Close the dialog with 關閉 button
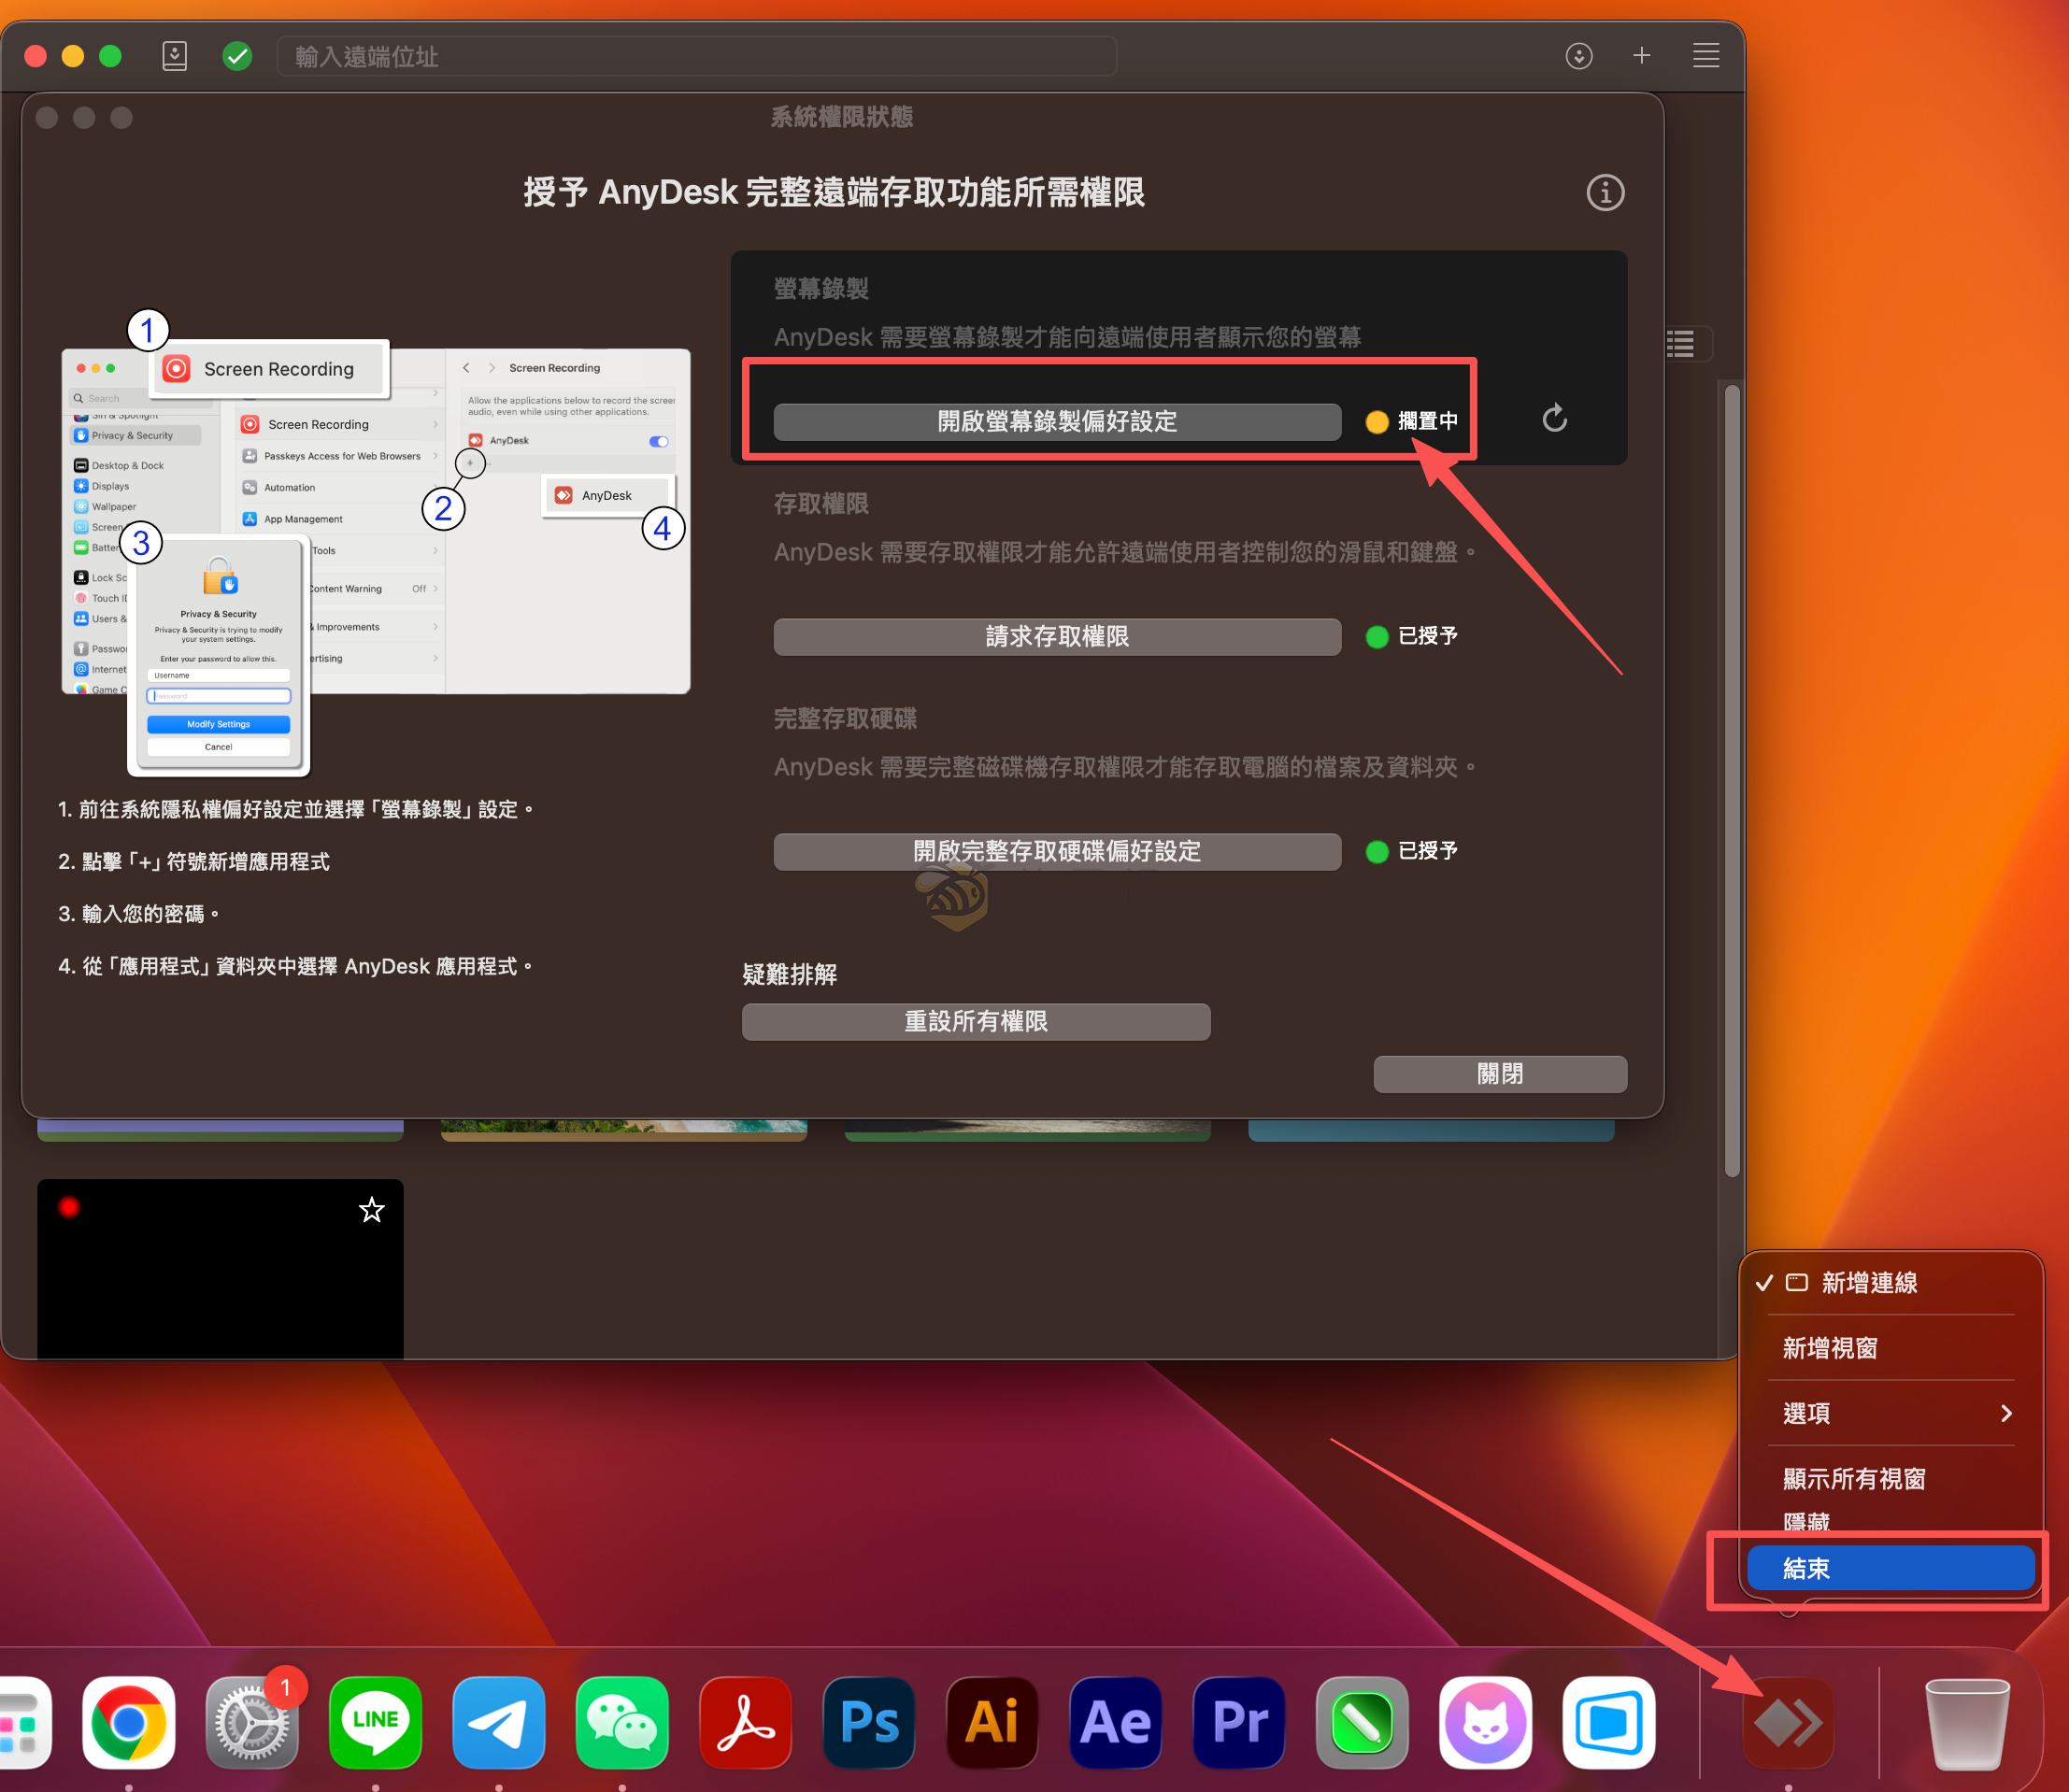 pos(1500,1074)
